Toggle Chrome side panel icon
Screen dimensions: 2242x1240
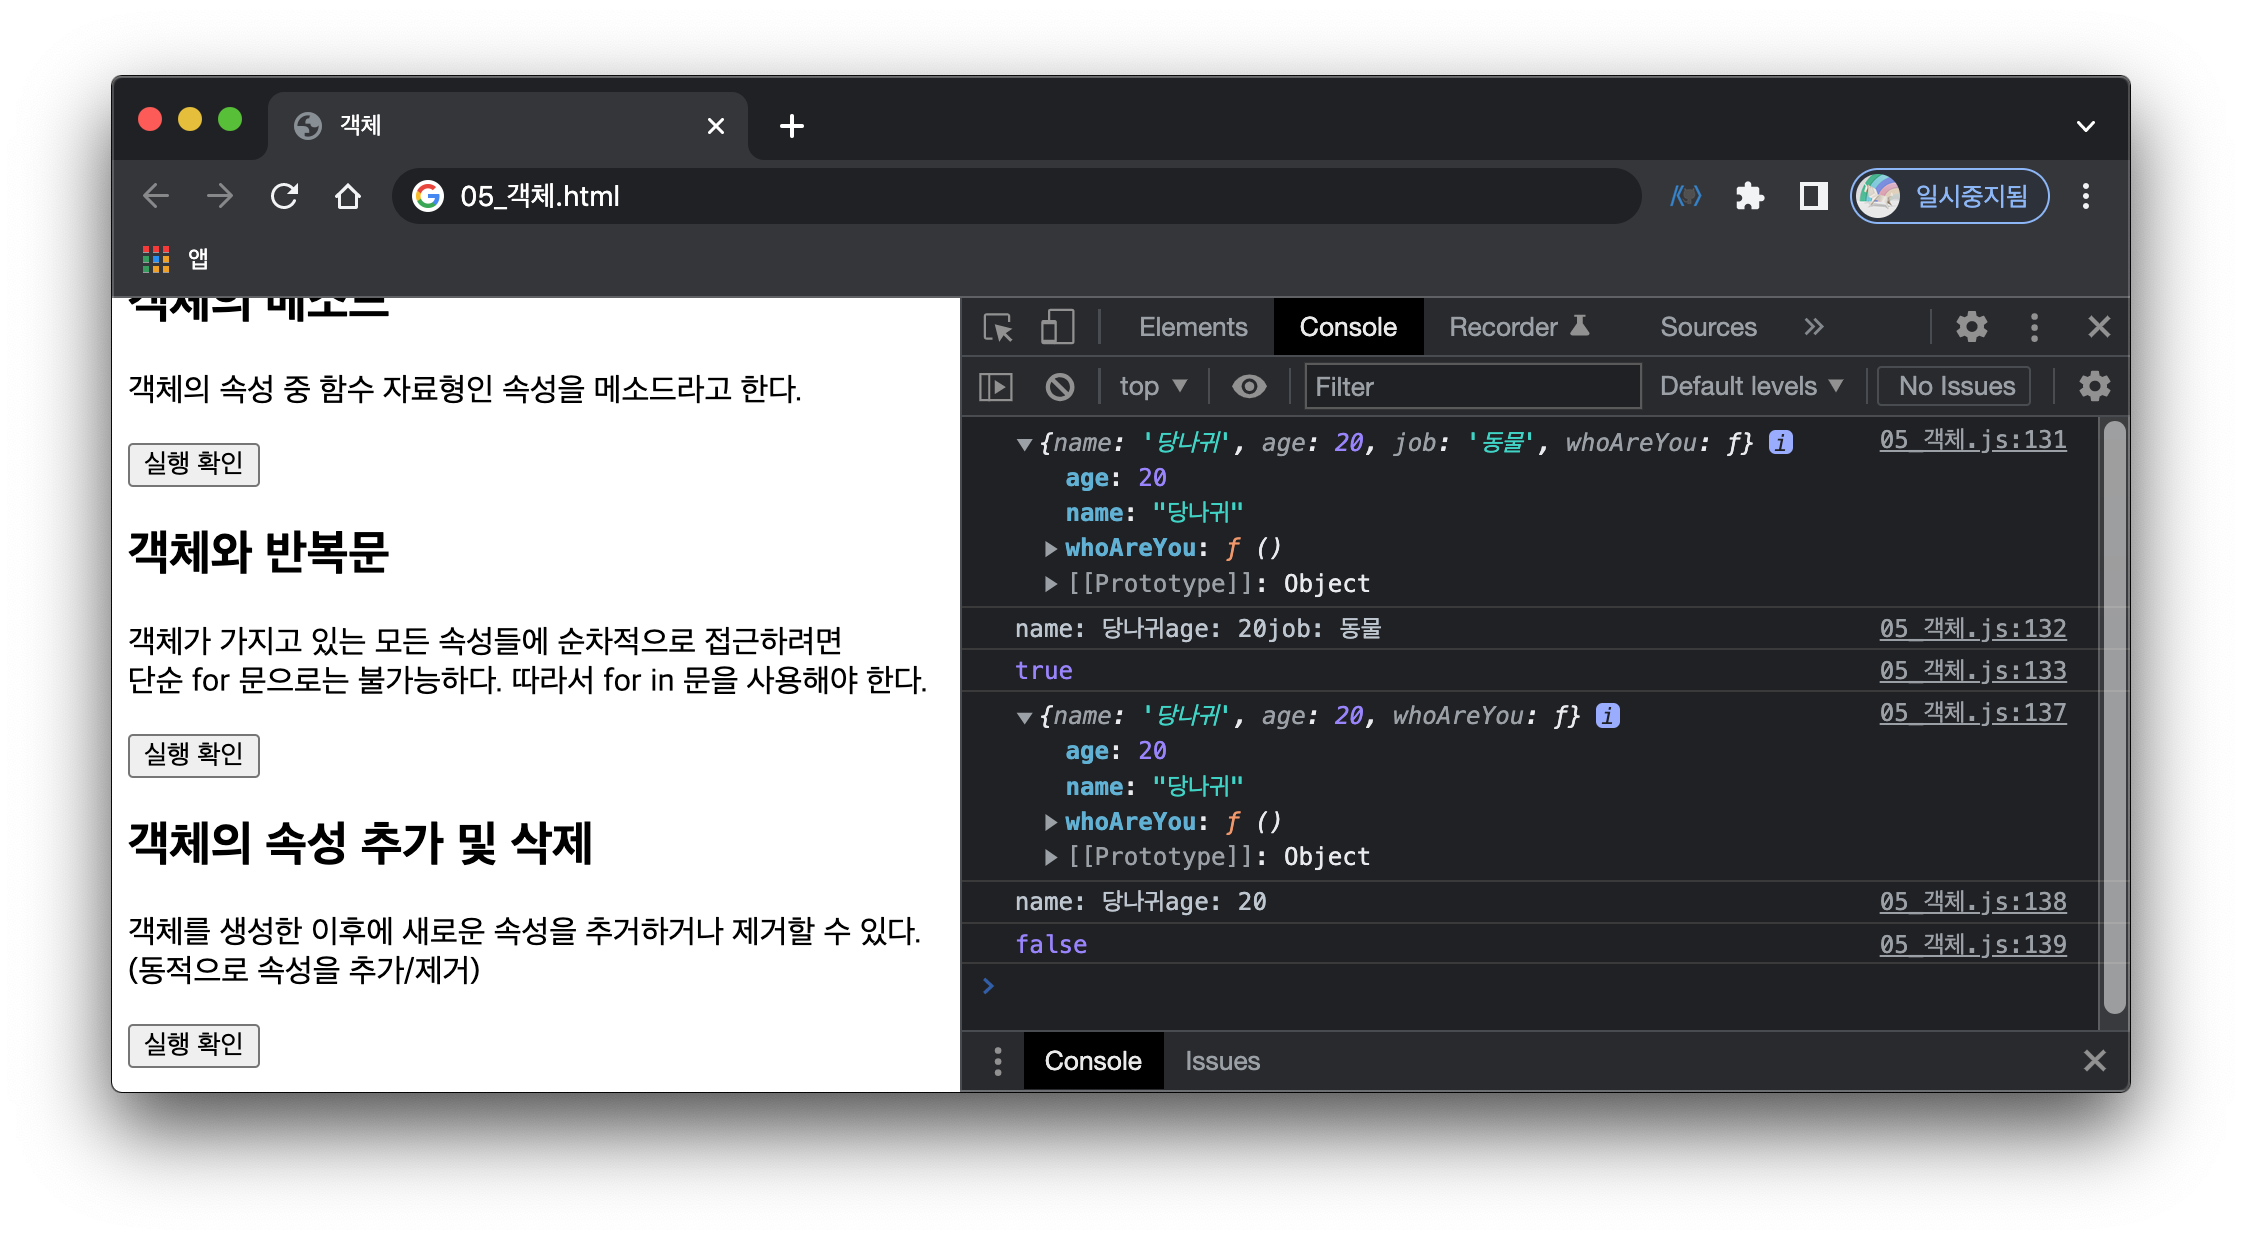(x=1813, y=196)
